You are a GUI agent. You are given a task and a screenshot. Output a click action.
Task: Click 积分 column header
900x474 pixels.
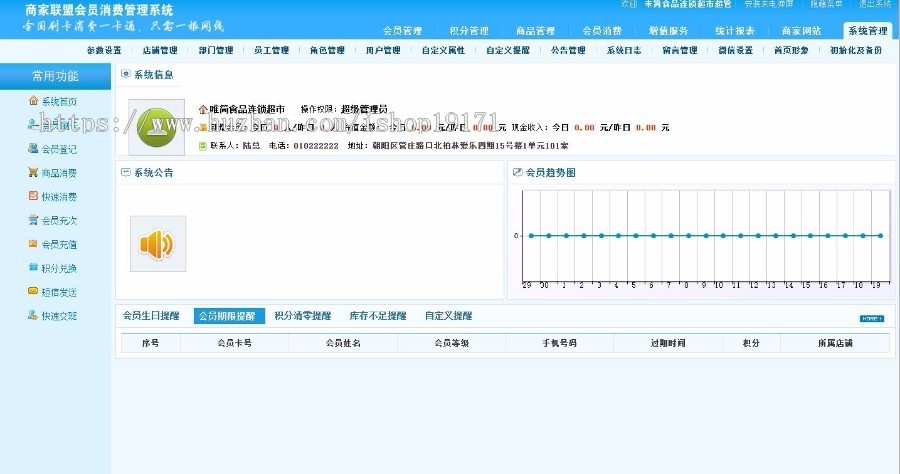751,343
